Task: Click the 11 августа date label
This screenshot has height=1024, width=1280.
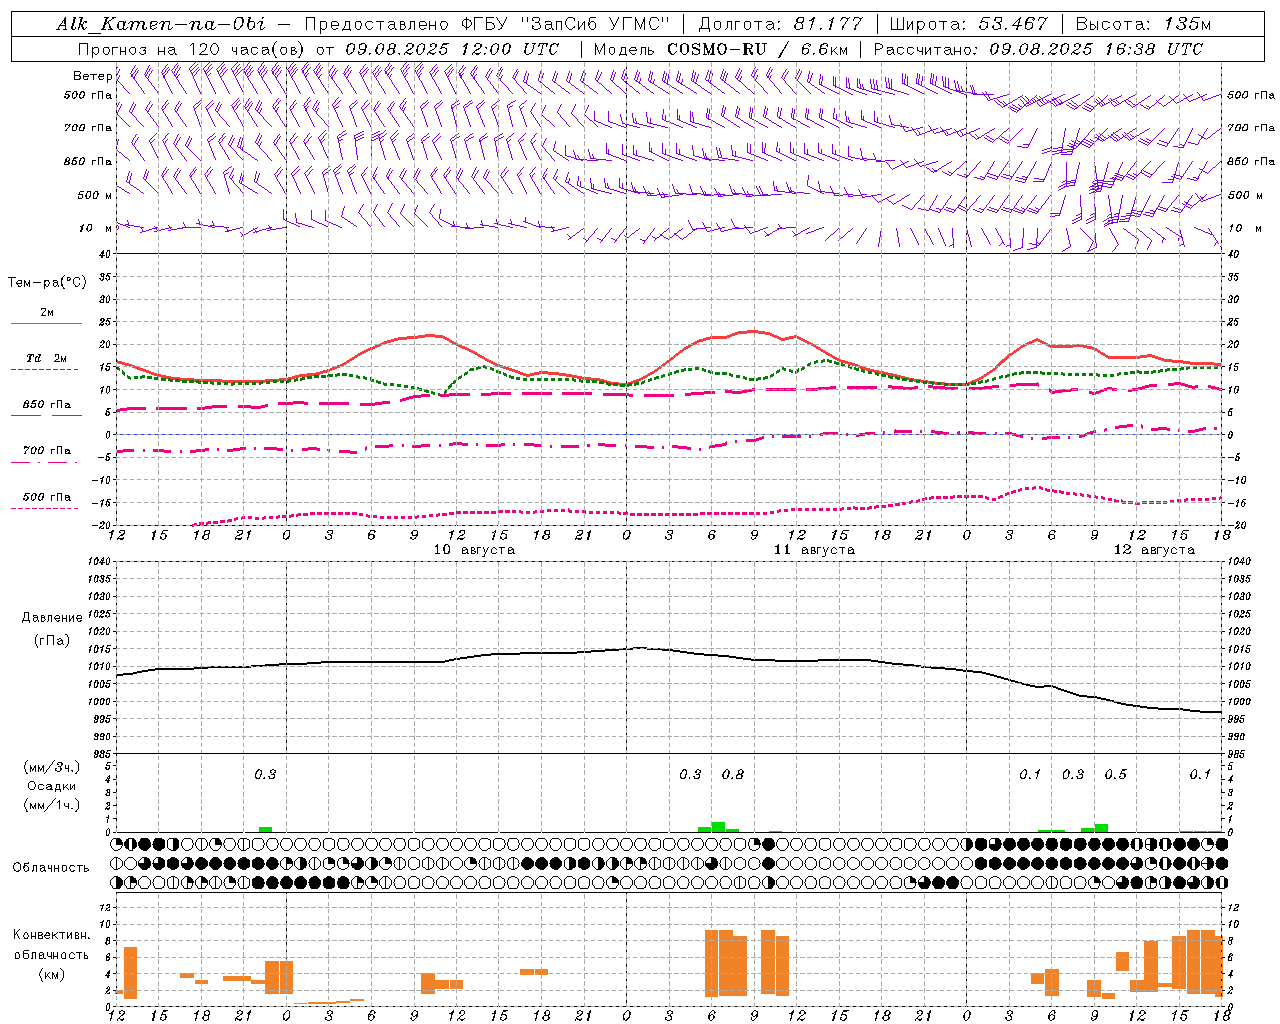Action: 814,550
